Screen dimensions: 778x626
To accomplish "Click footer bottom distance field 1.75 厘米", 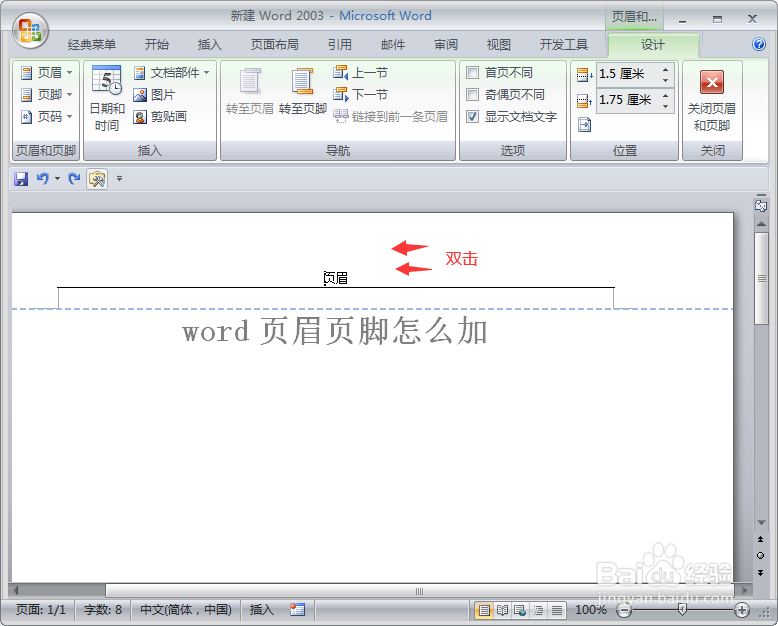I will tap(627, 100).
